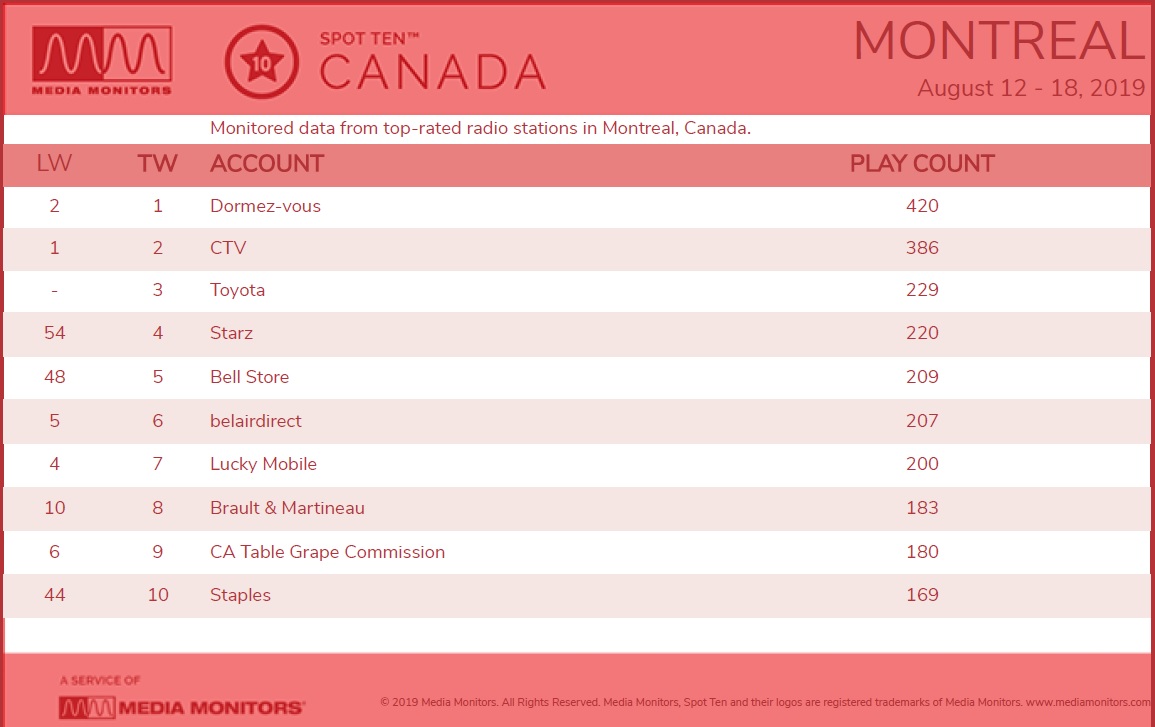Select the CTV account entry
The width and height of the screenshot is (1155, 727).
(228, 248)
